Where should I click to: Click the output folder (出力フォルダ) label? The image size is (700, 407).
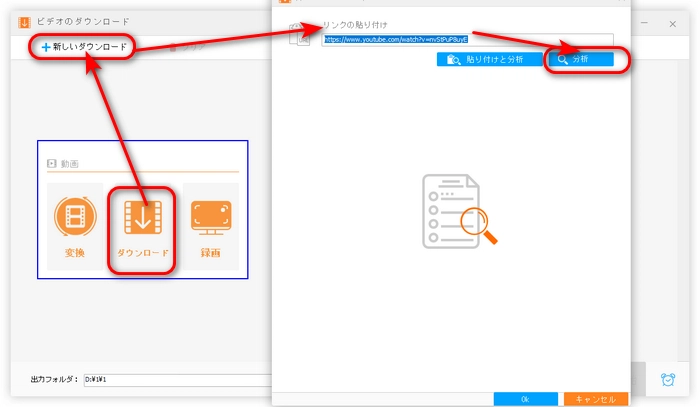[54, 379]
